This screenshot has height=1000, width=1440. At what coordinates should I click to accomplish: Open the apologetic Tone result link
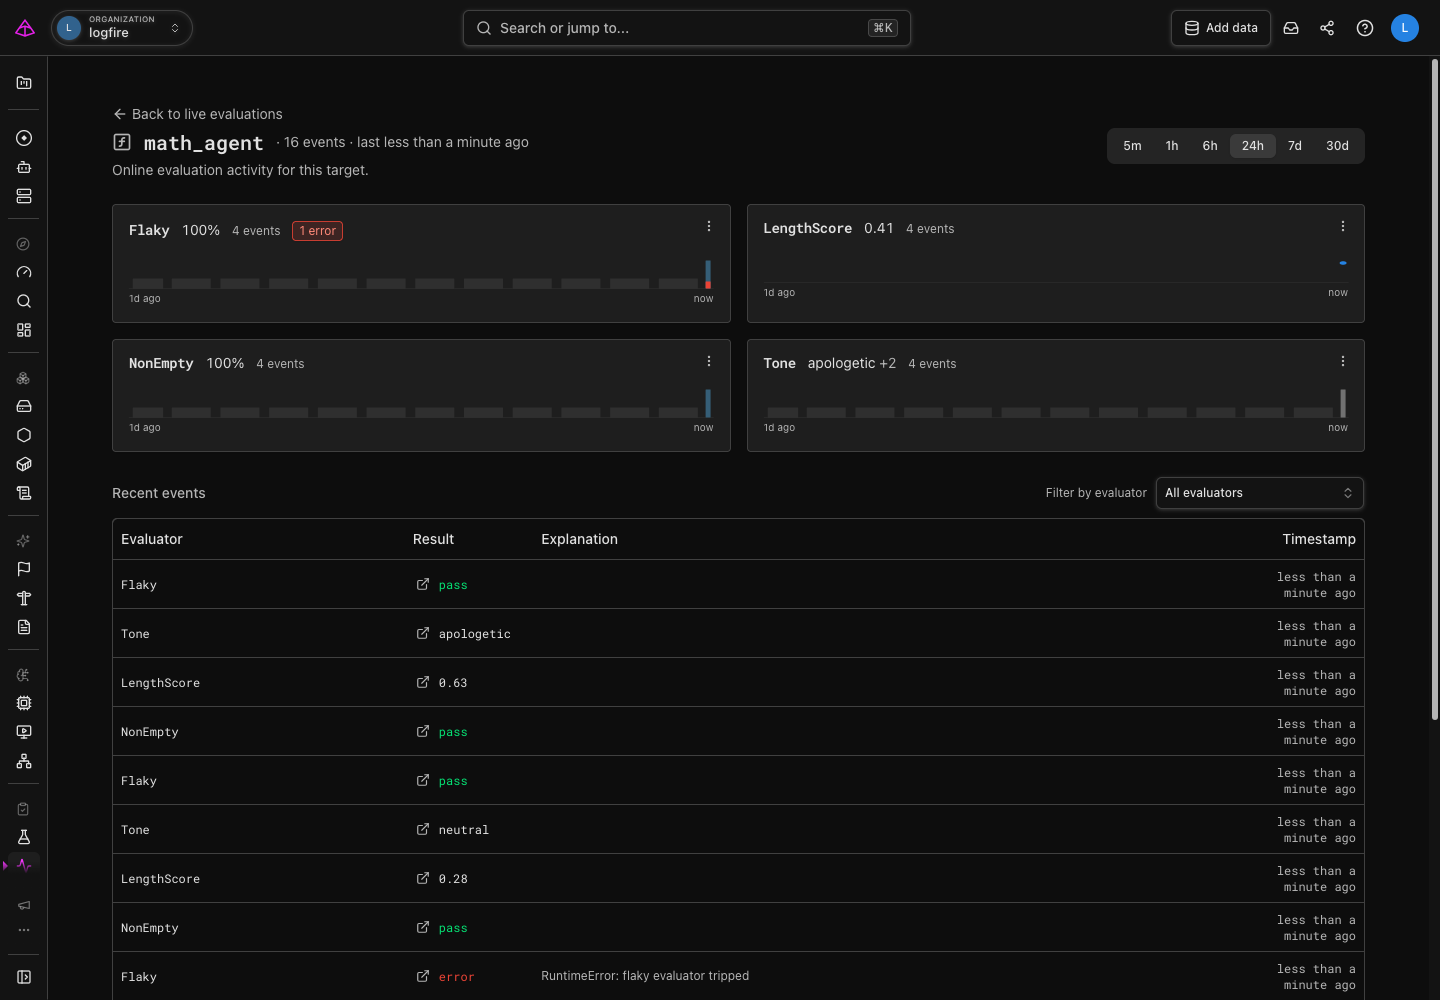coord(423,633)
